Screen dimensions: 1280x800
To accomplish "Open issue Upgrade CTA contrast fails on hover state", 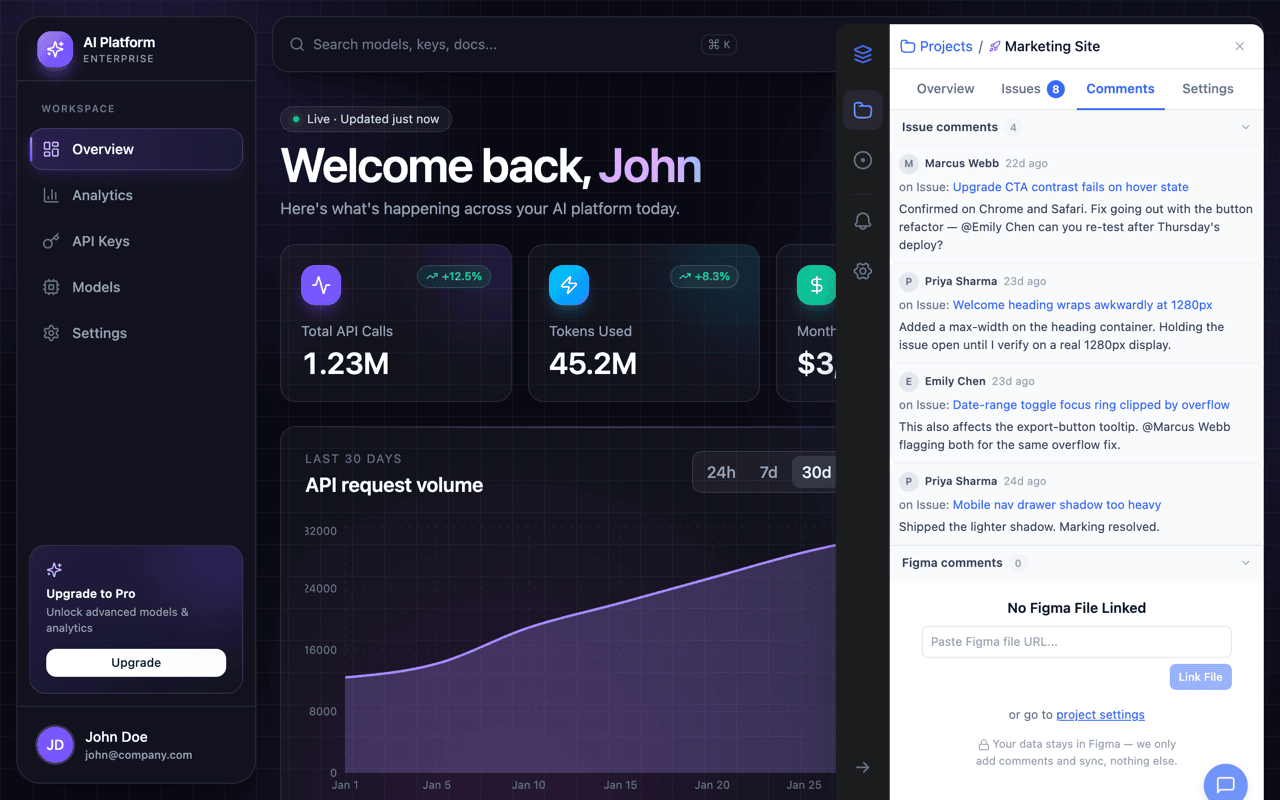I will 1070,187.
